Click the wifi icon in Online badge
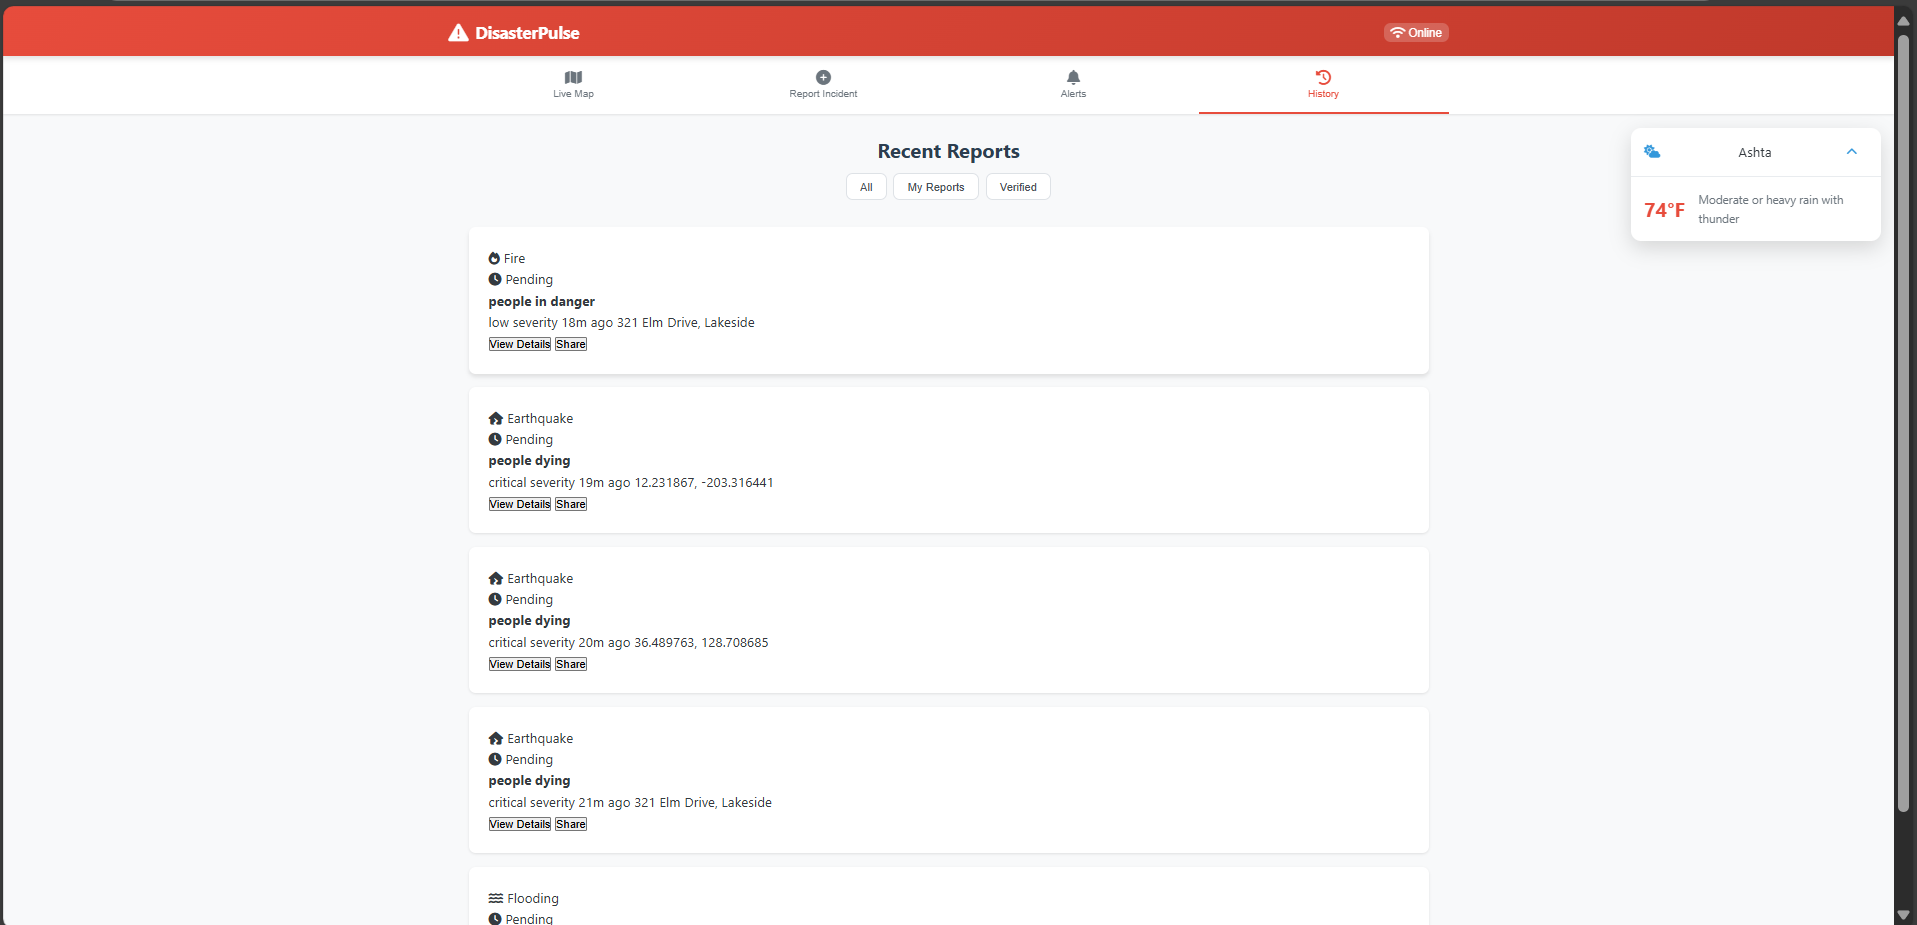The width and height of the screenshot is (1917, 925). (1397, 33)
